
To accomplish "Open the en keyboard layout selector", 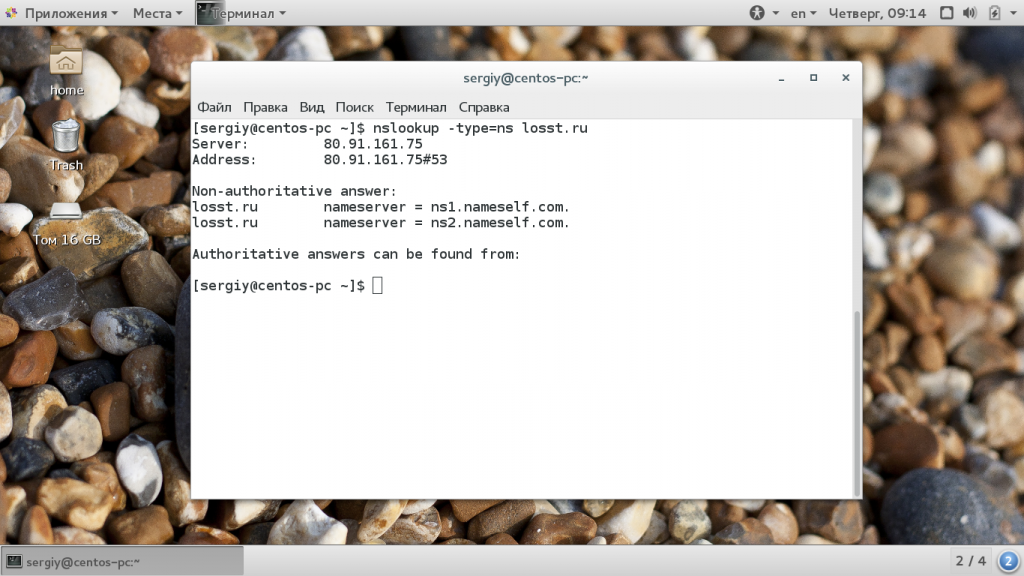I will 803,13.
